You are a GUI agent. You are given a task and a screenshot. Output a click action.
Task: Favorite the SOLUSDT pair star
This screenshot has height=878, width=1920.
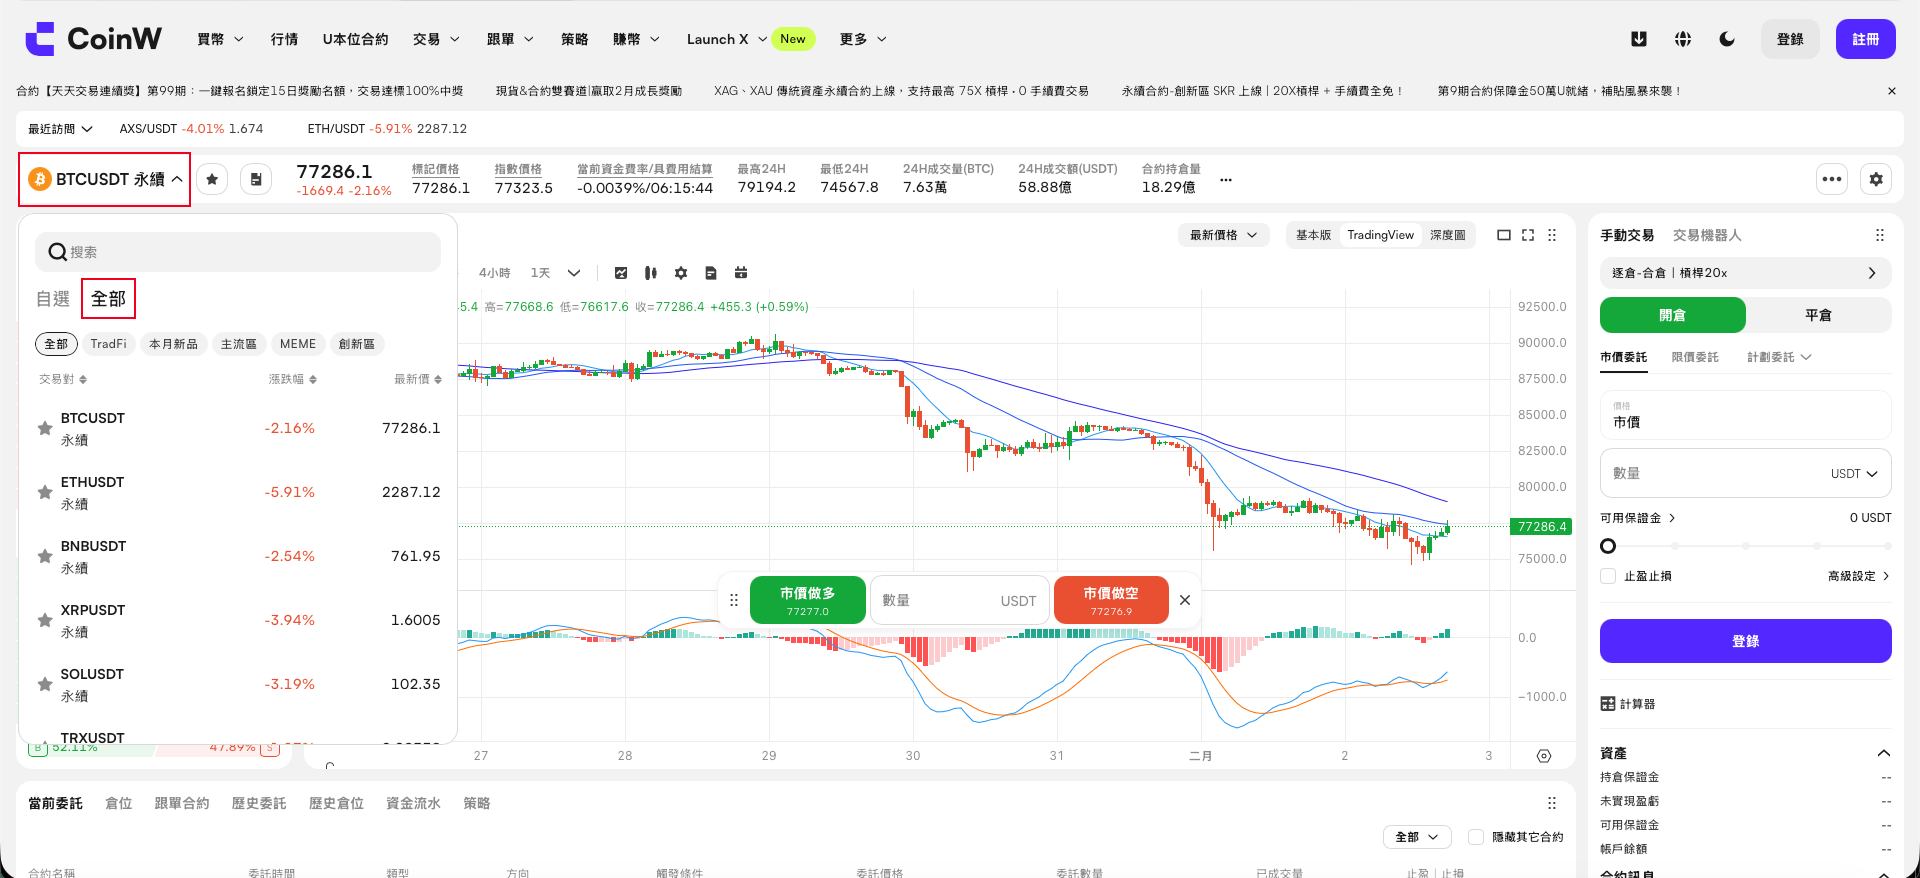pos(45,684)
